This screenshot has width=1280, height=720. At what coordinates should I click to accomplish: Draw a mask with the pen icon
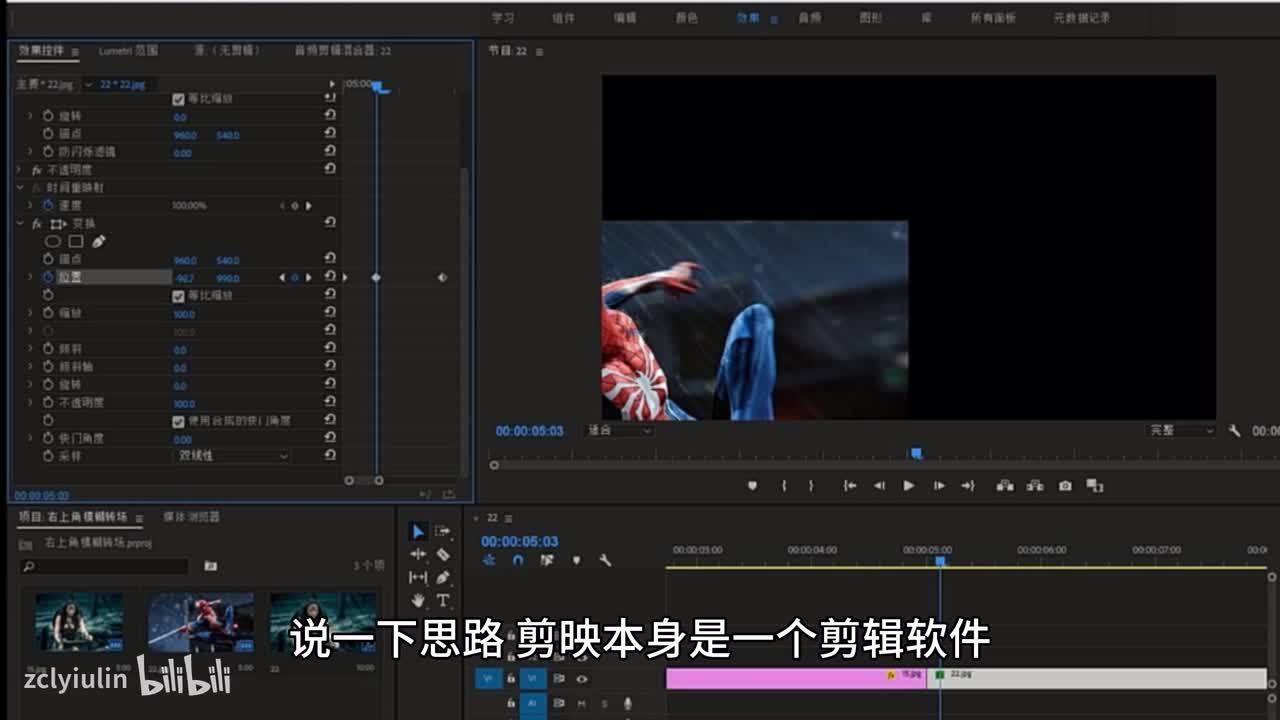[x=98, y=241]
